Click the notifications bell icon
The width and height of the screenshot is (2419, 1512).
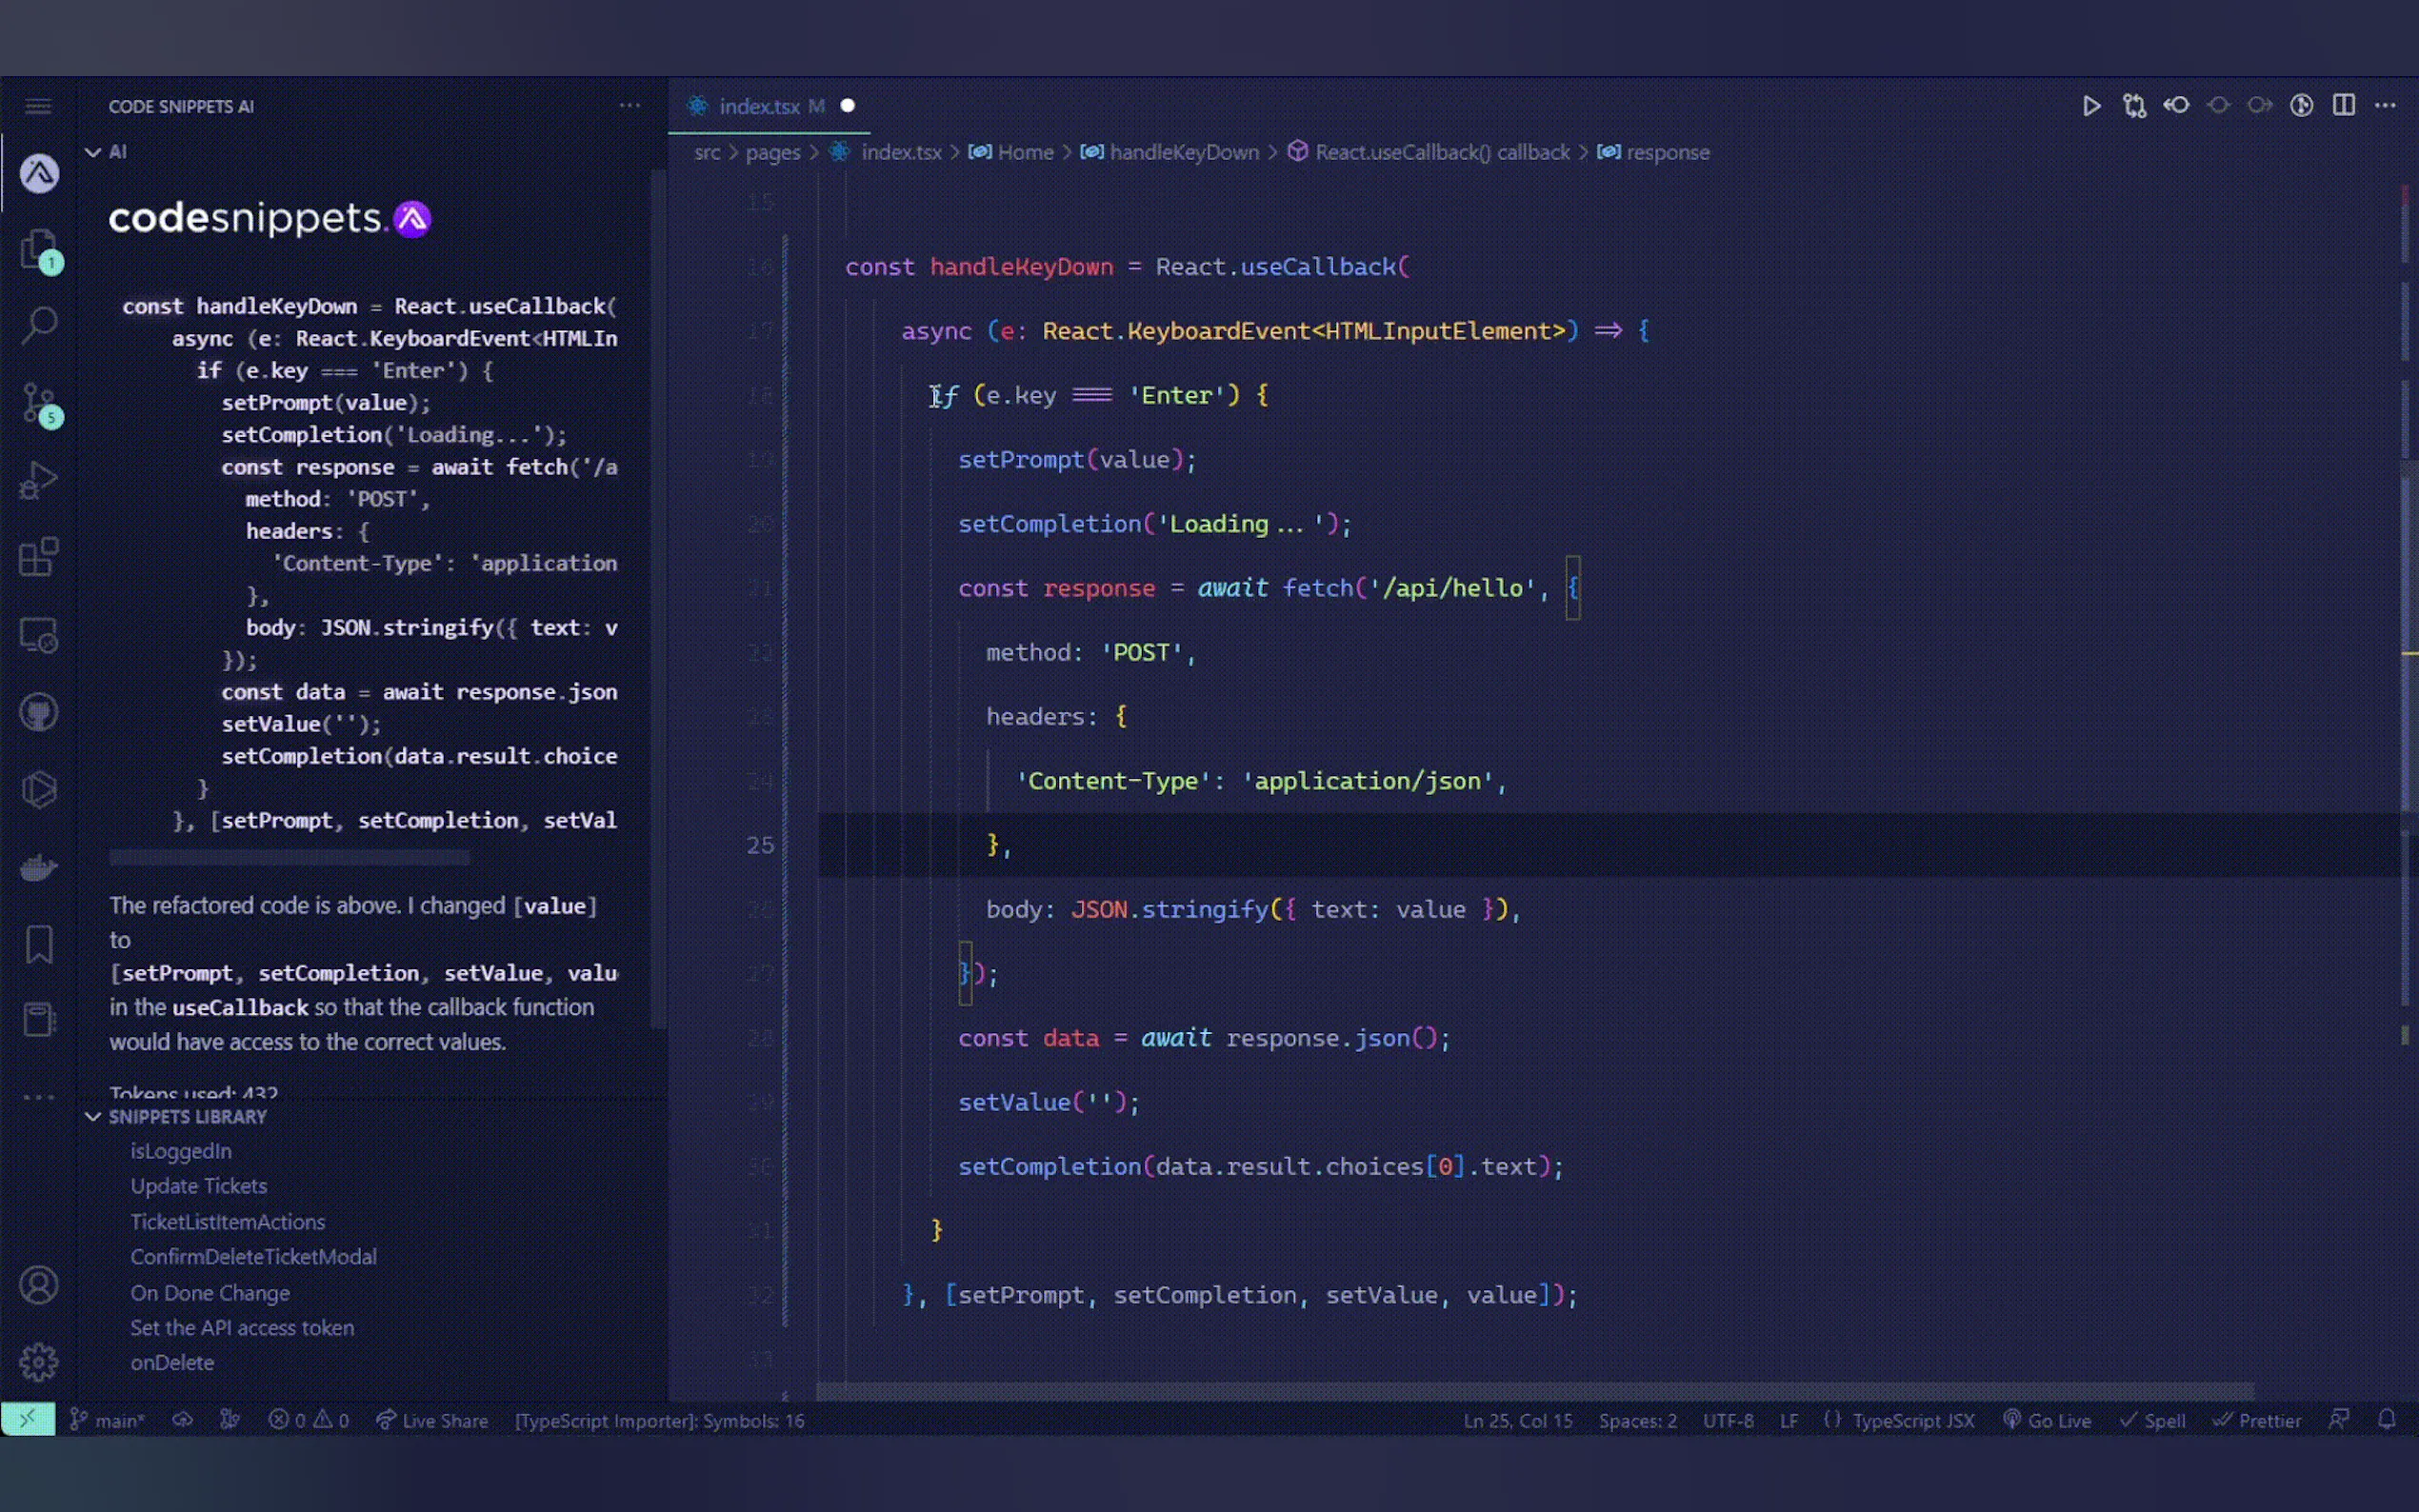point(2387,1419)
